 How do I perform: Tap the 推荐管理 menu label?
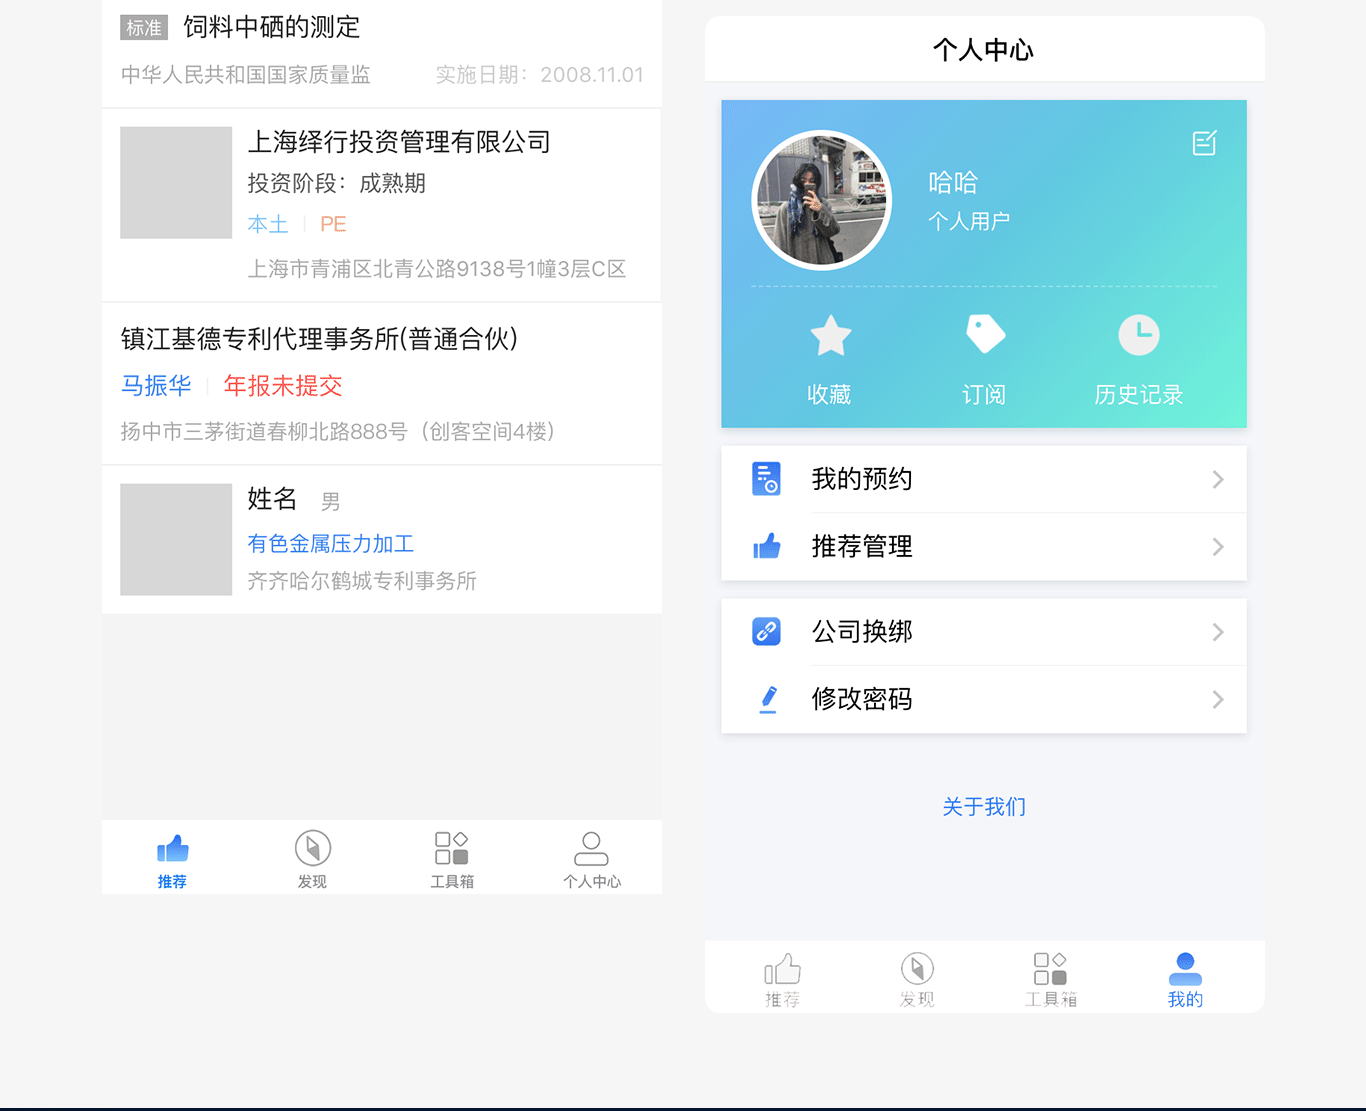coord(862,546)
